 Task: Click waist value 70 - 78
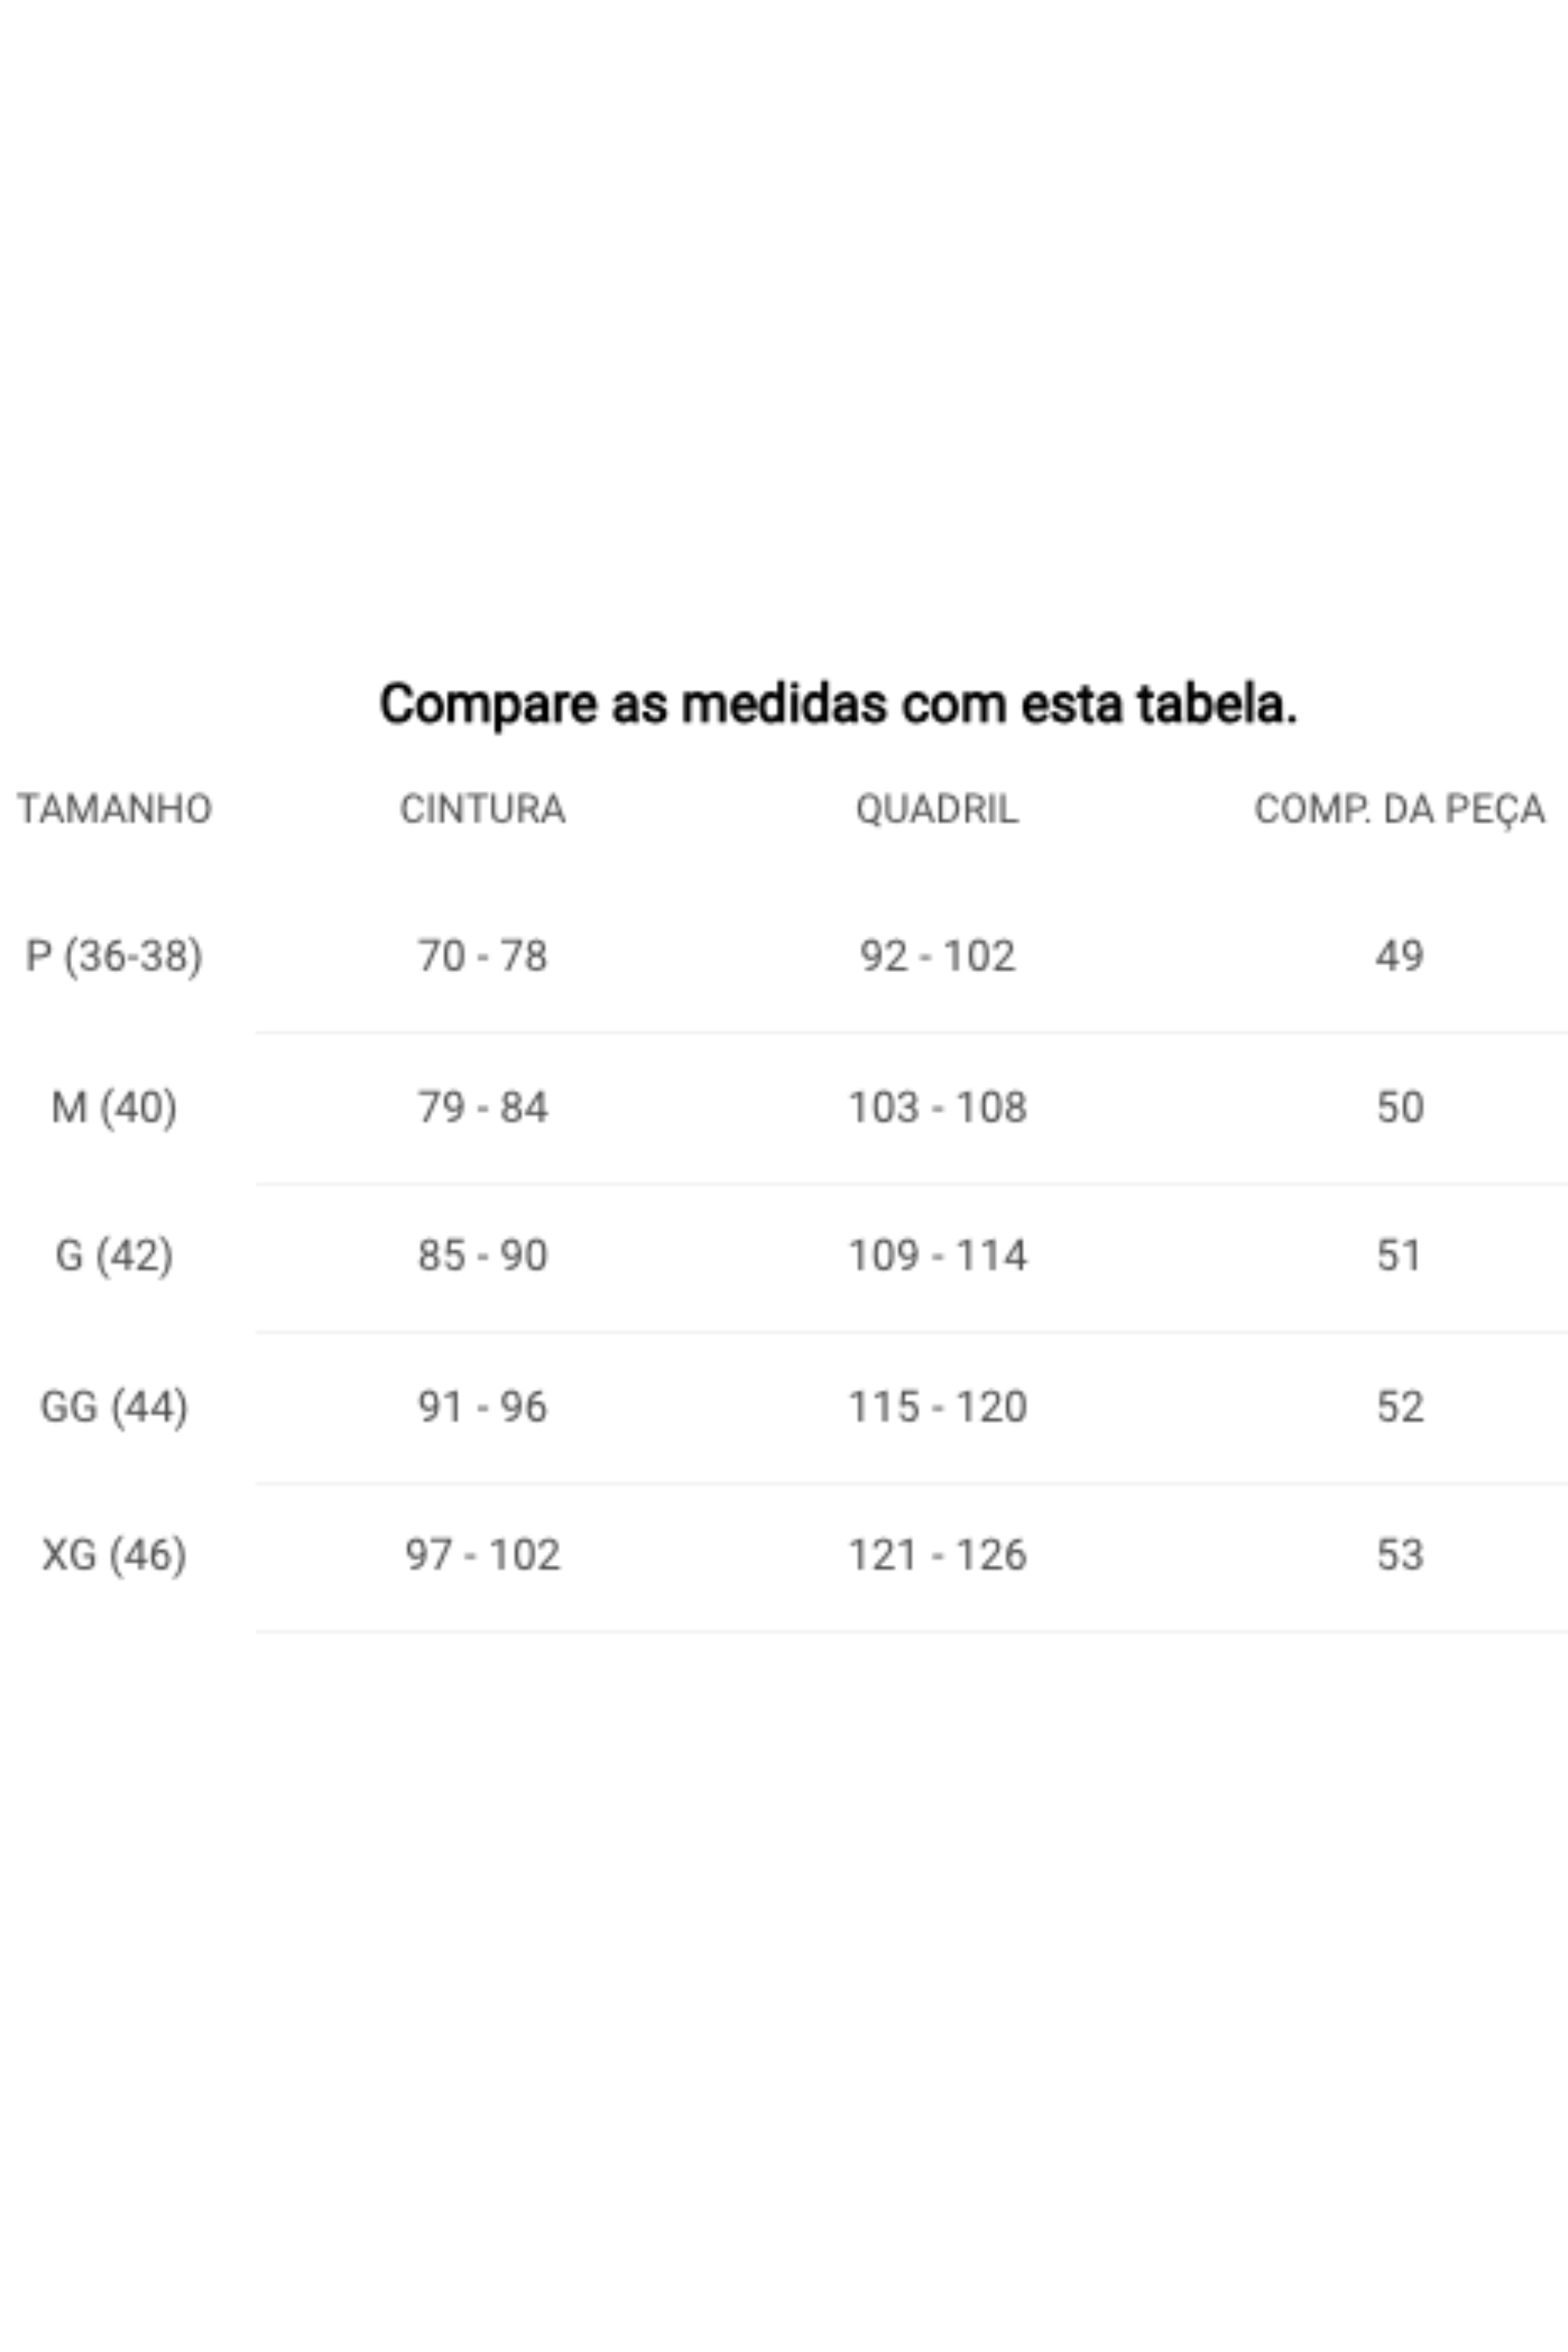(482, 956)
